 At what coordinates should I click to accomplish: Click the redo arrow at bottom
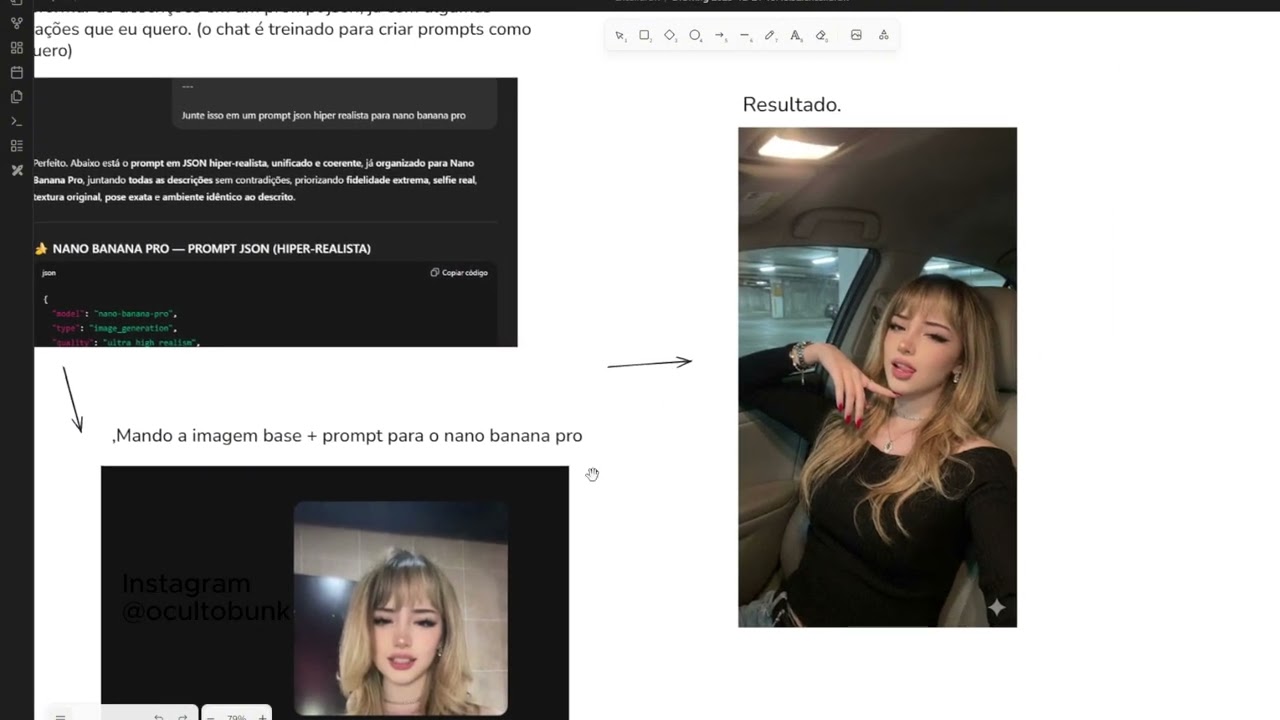click(x=182, y=716)
